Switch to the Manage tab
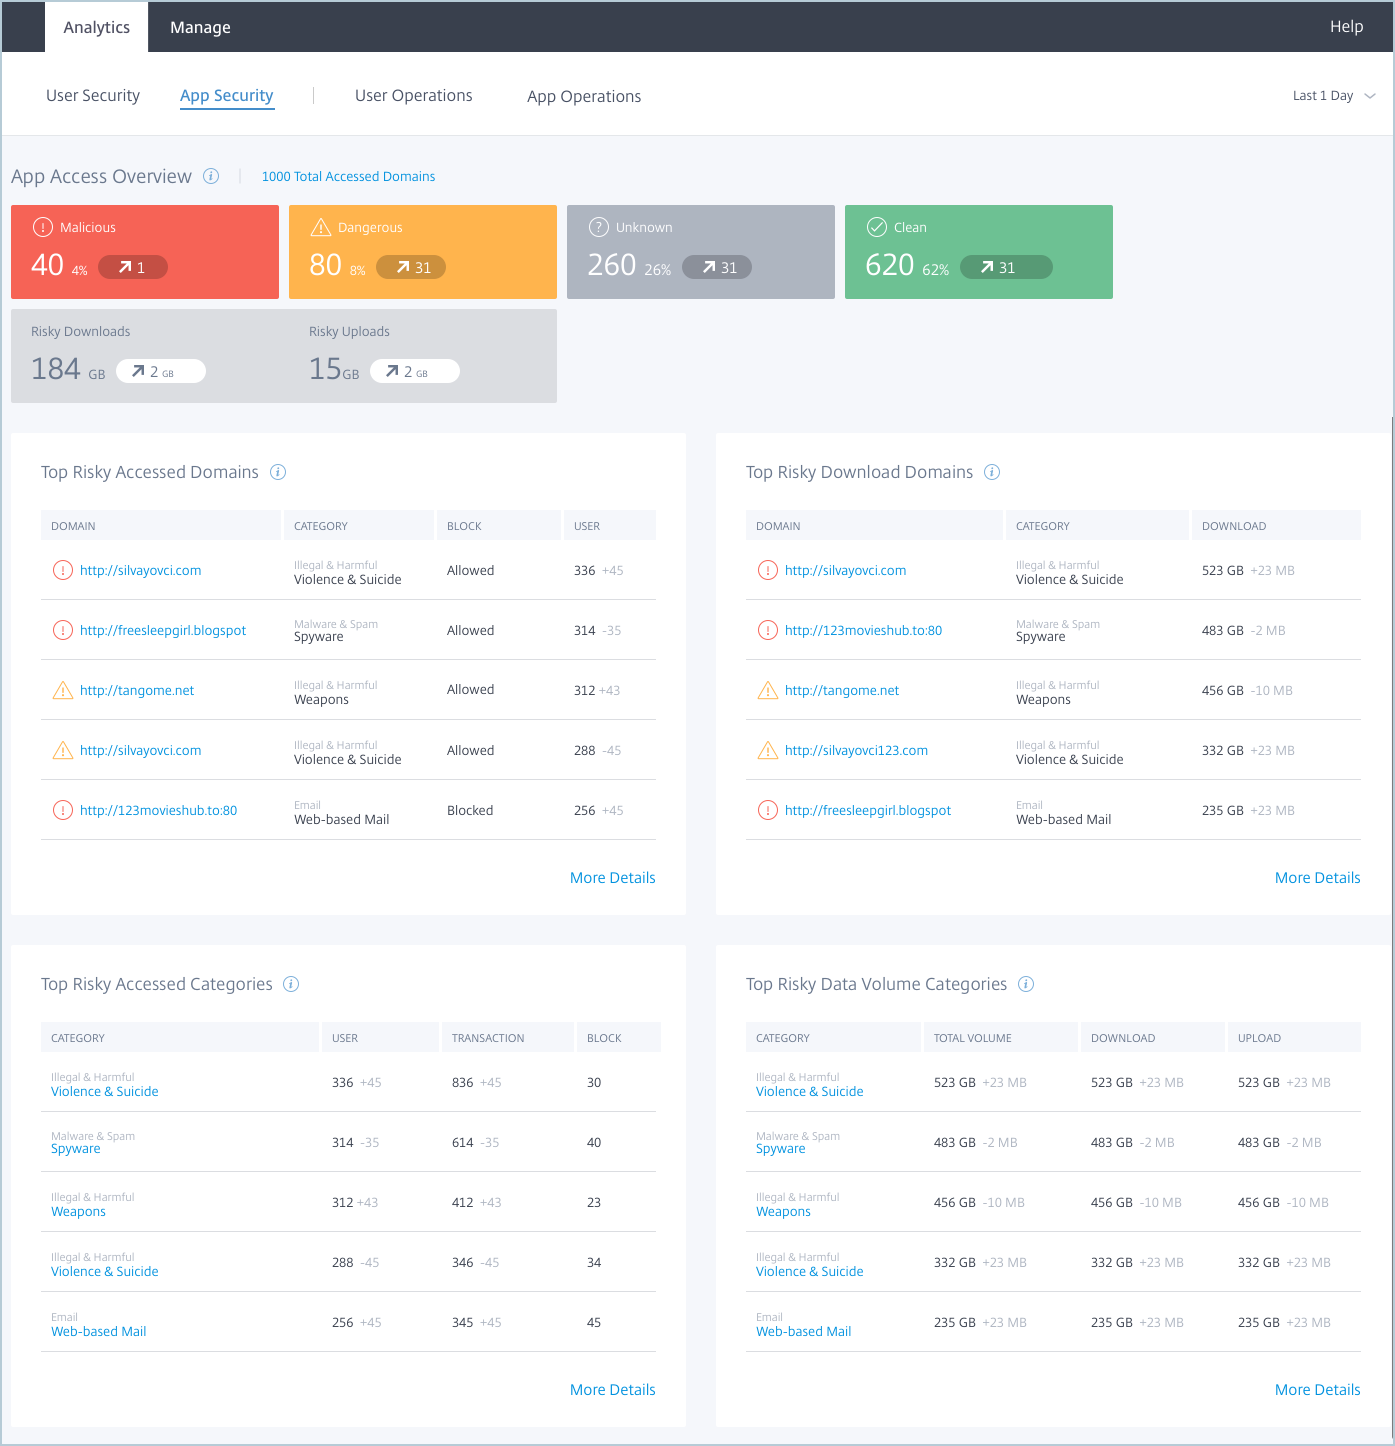The width and height of the screenshot is (1395, 1446). pyautogui.click(x=200, y=27)
